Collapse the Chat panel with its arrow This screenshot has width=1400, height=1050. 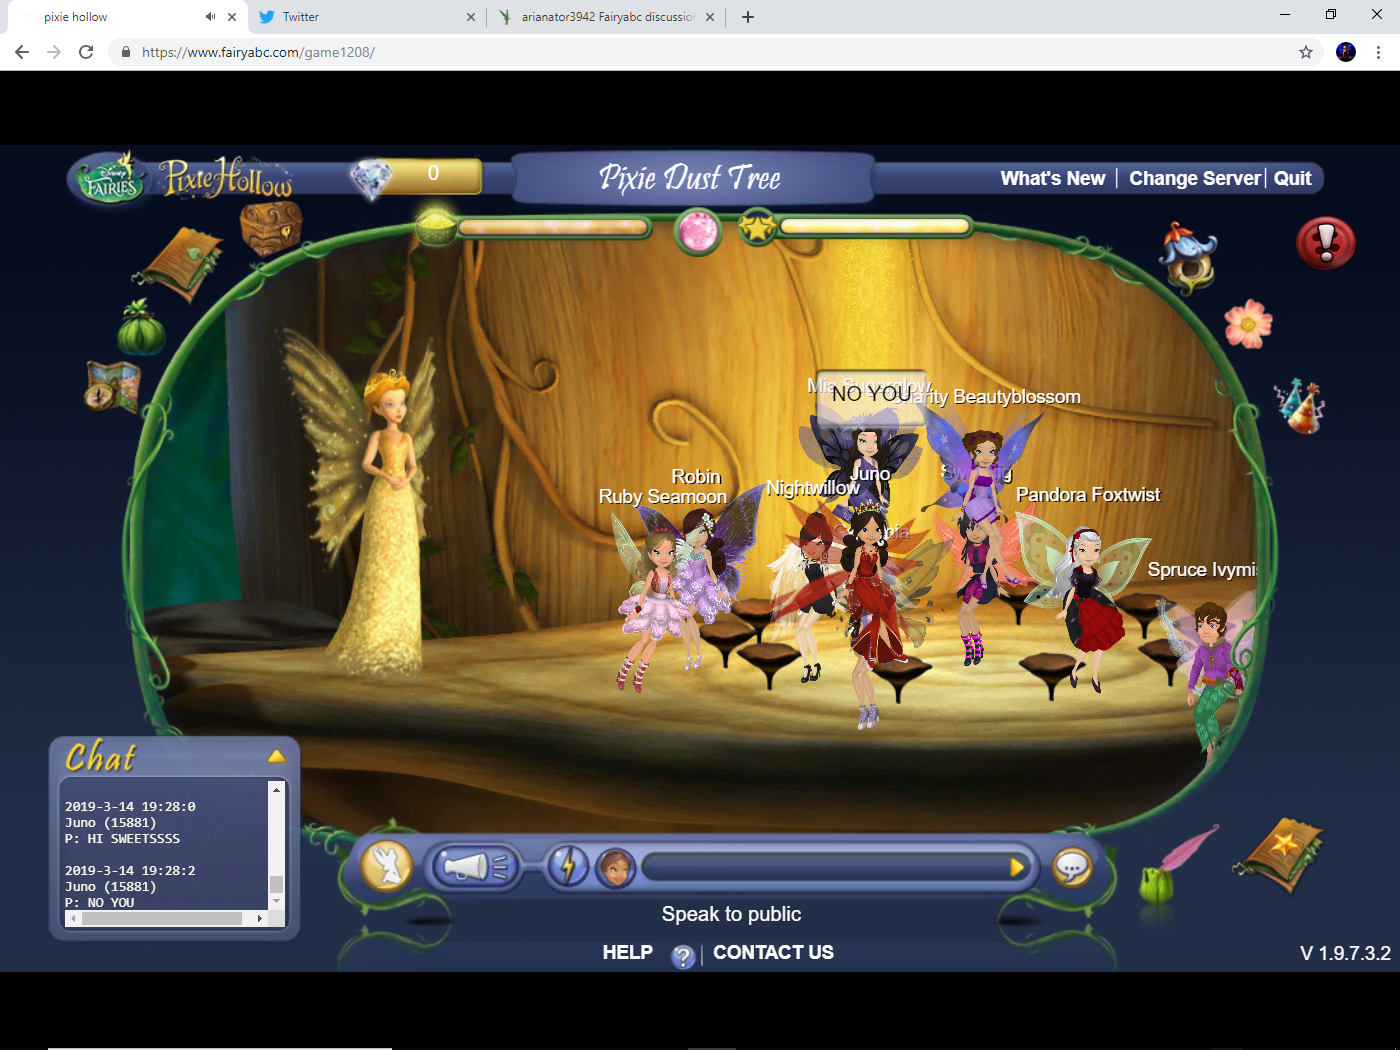pos(277,756)
